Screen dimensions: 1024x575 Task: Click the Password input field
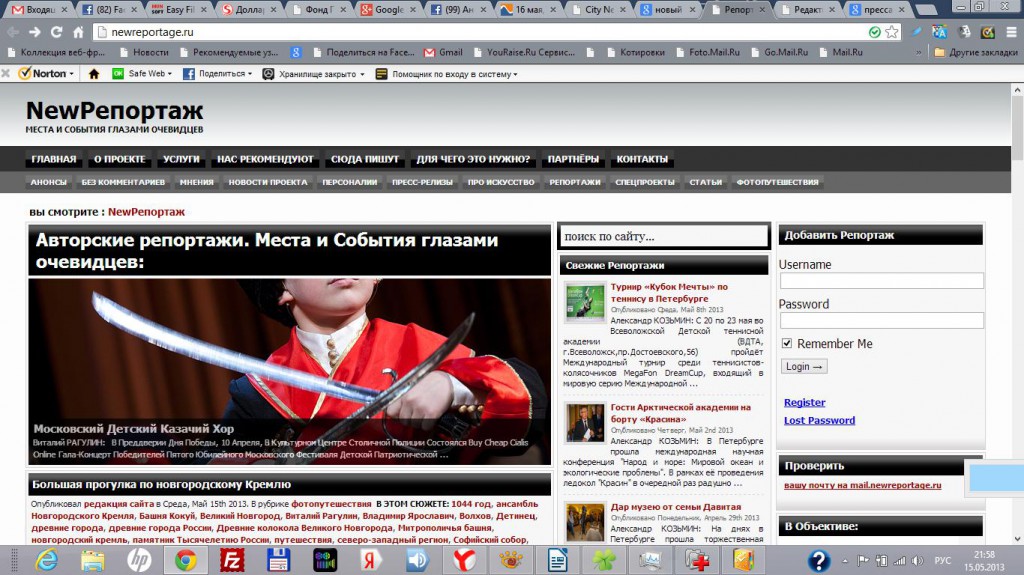(882, 320)
